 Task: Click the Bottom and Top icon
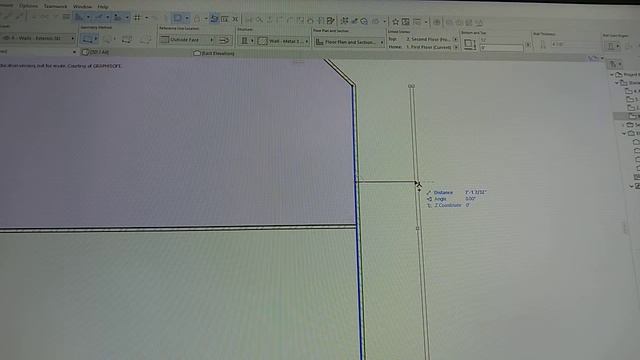(470, 44)
